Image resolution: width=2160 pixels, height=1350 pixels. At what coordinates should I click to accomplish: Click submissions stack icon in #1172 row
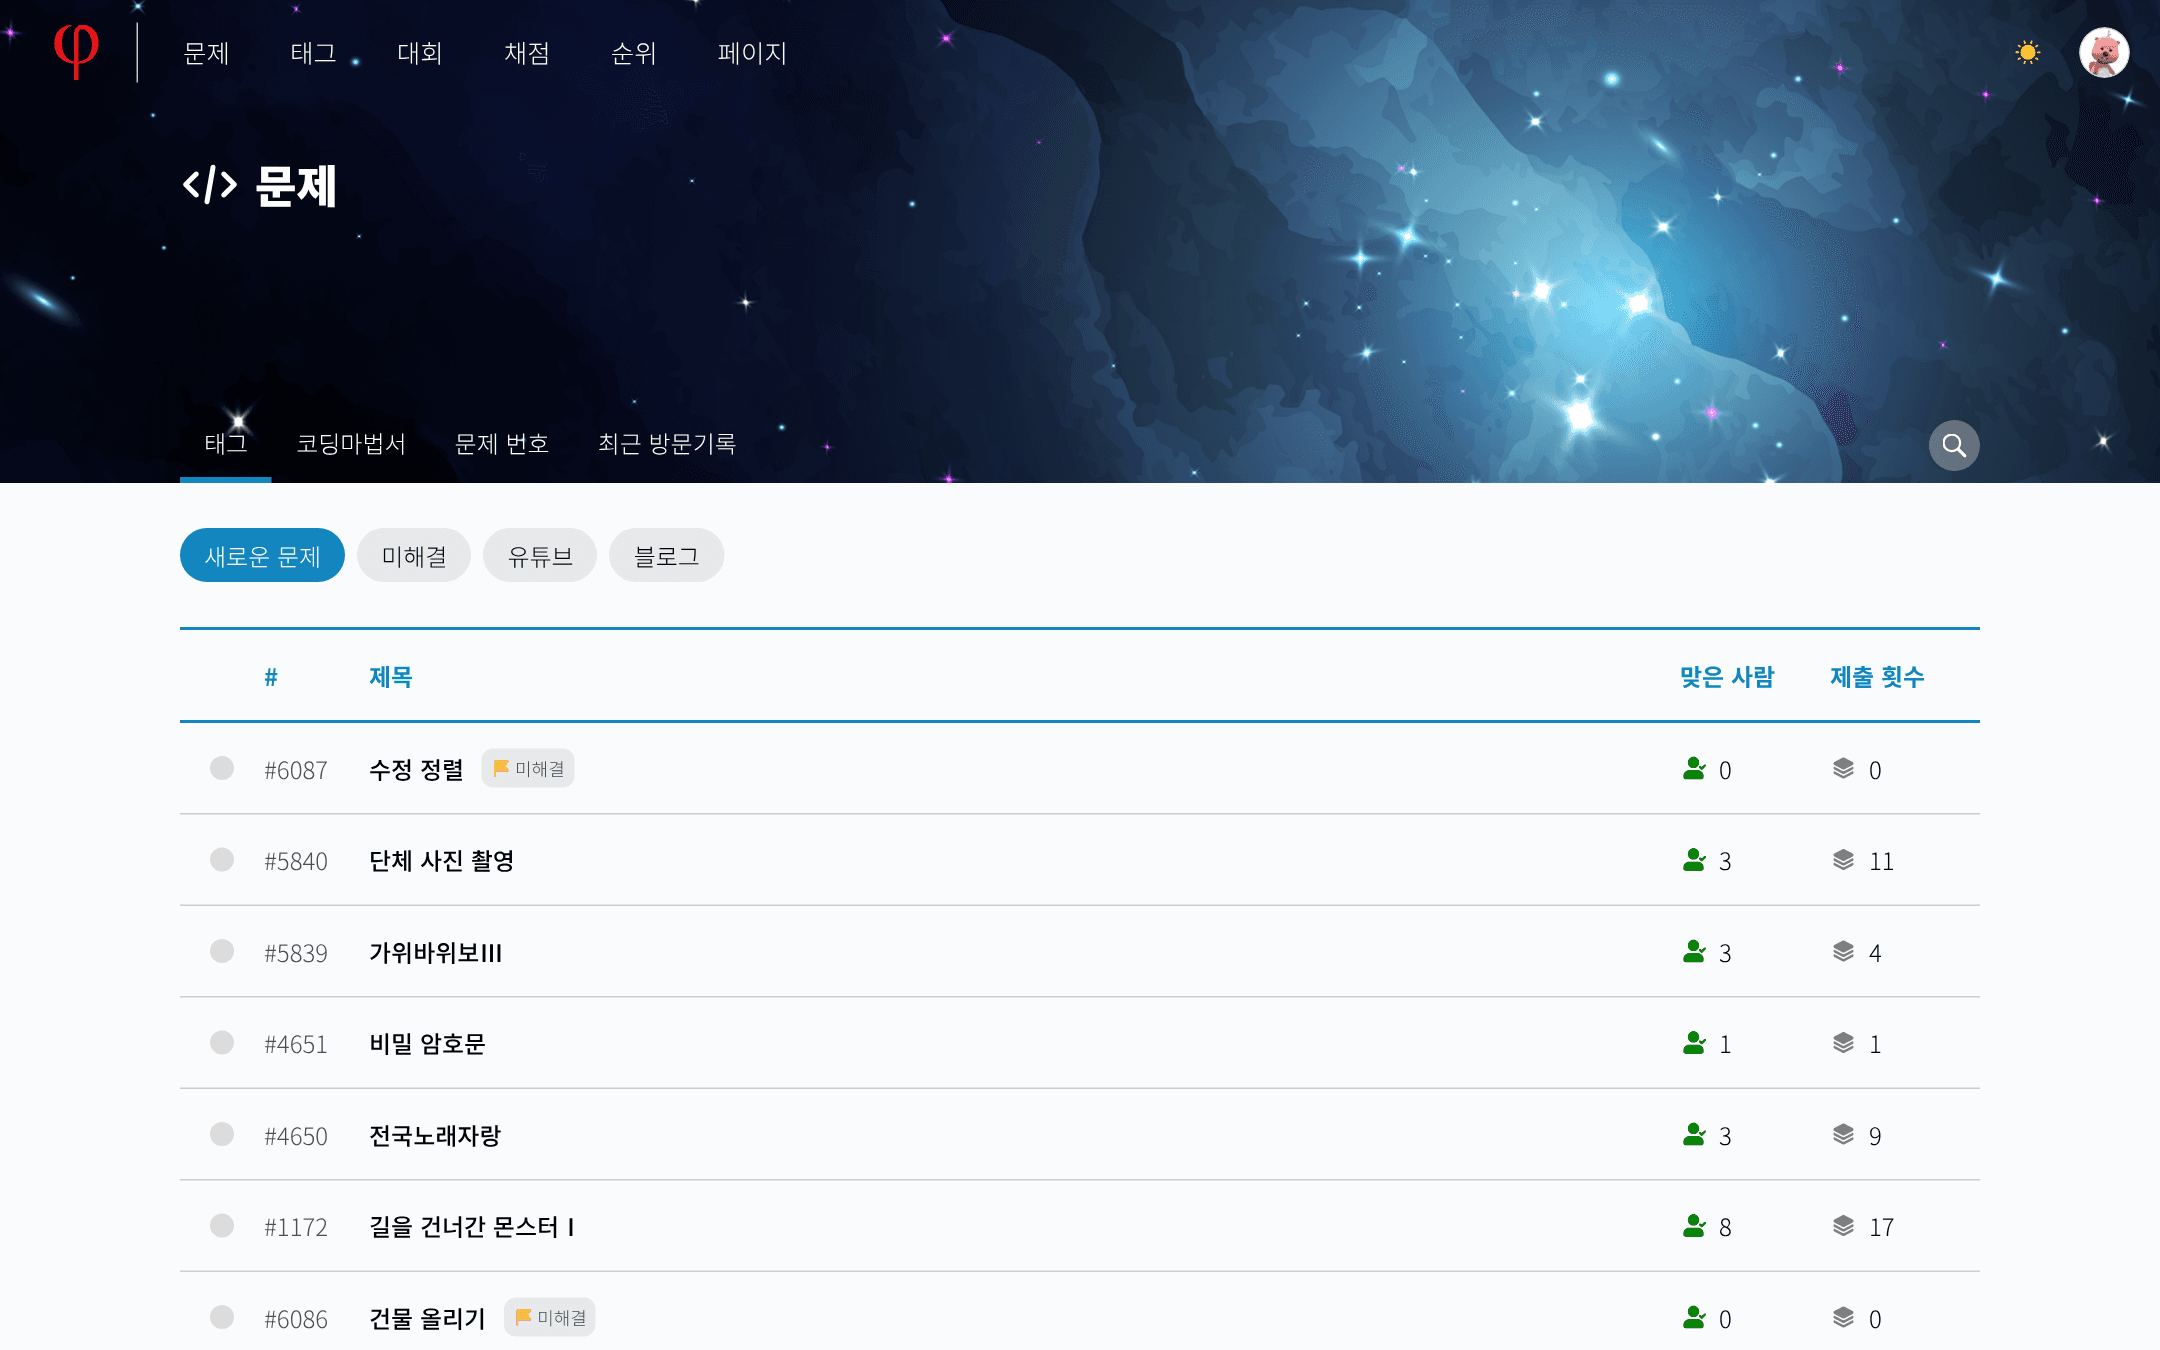(x=1843, y=1226)
